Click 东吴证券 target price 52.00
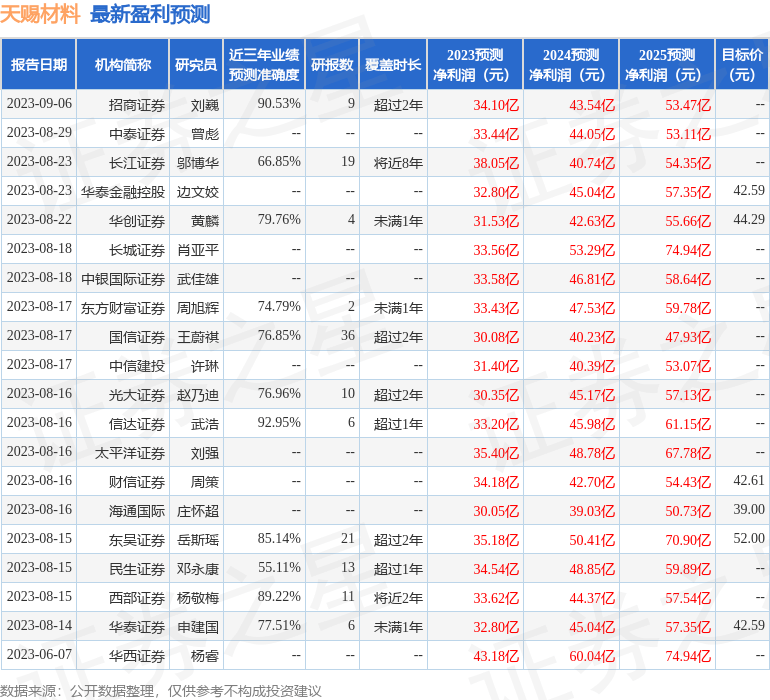Image resolution: width=770 pixels, height=700 pixels. 748,539
